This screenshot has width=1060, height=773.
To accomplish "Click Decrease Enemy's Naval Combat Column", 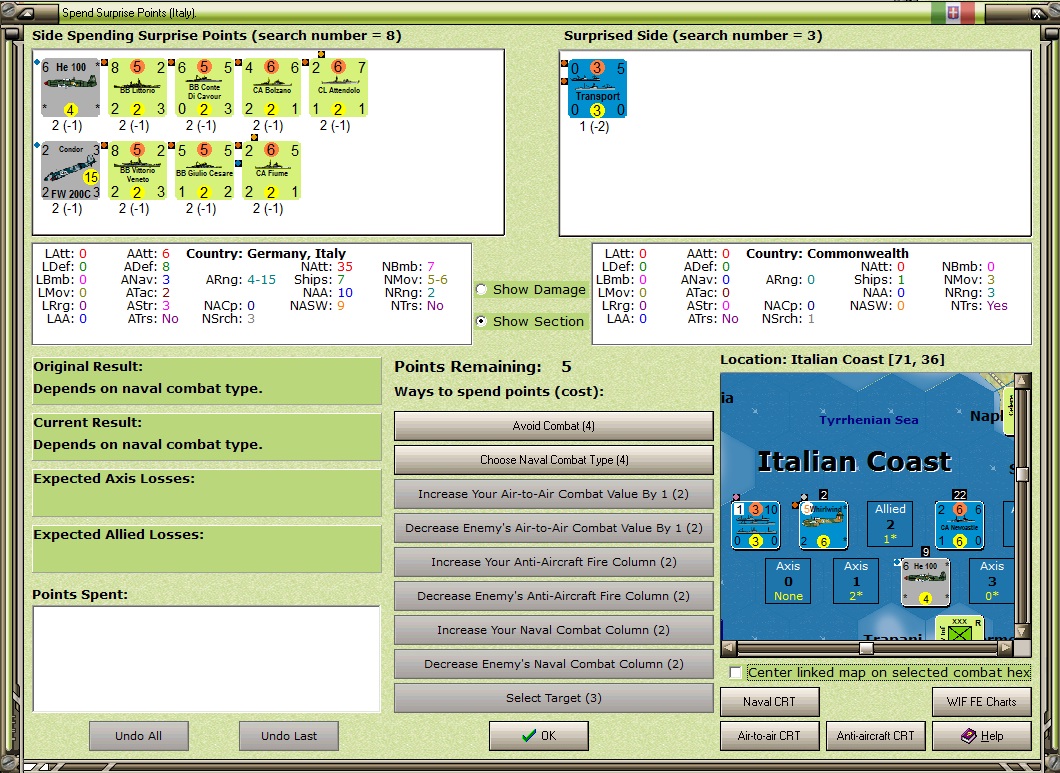I will click(554, 664).
